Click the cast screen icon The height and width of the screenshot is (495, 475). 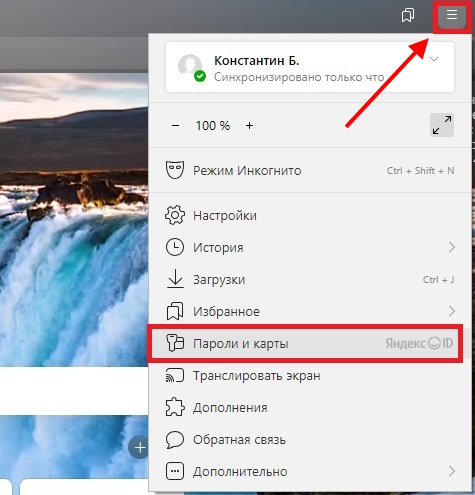pyautogui.click(x=175, y=375)
